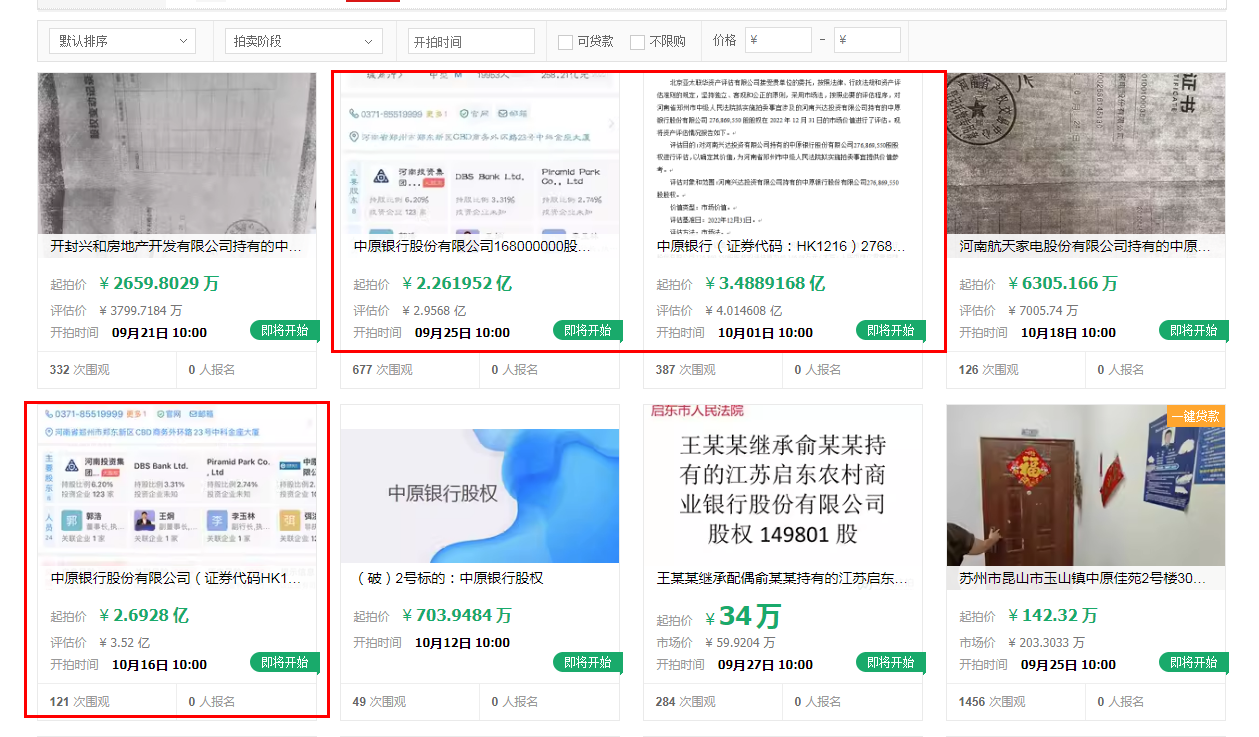Click 即将开始 on the 3.4889168亿 listing
Screen dimensions: 1259x737
(x=891, y=331)
